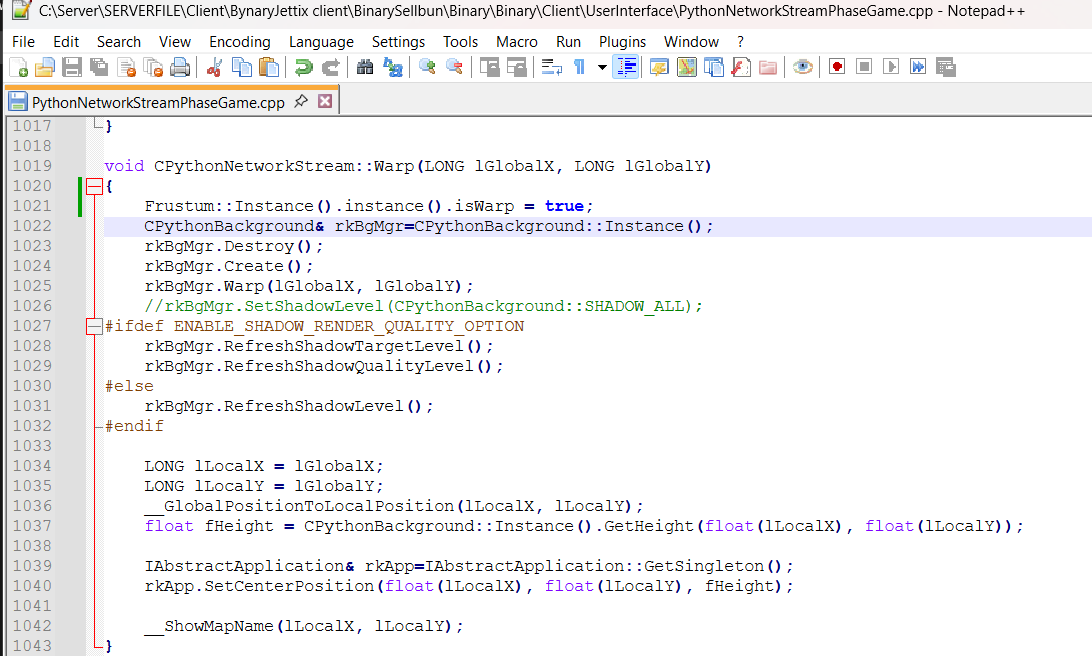The width and height of the screenshot is (1092, 656).
Task: Toggle synchronized vertical scrolling
Action: click(490, 68)
